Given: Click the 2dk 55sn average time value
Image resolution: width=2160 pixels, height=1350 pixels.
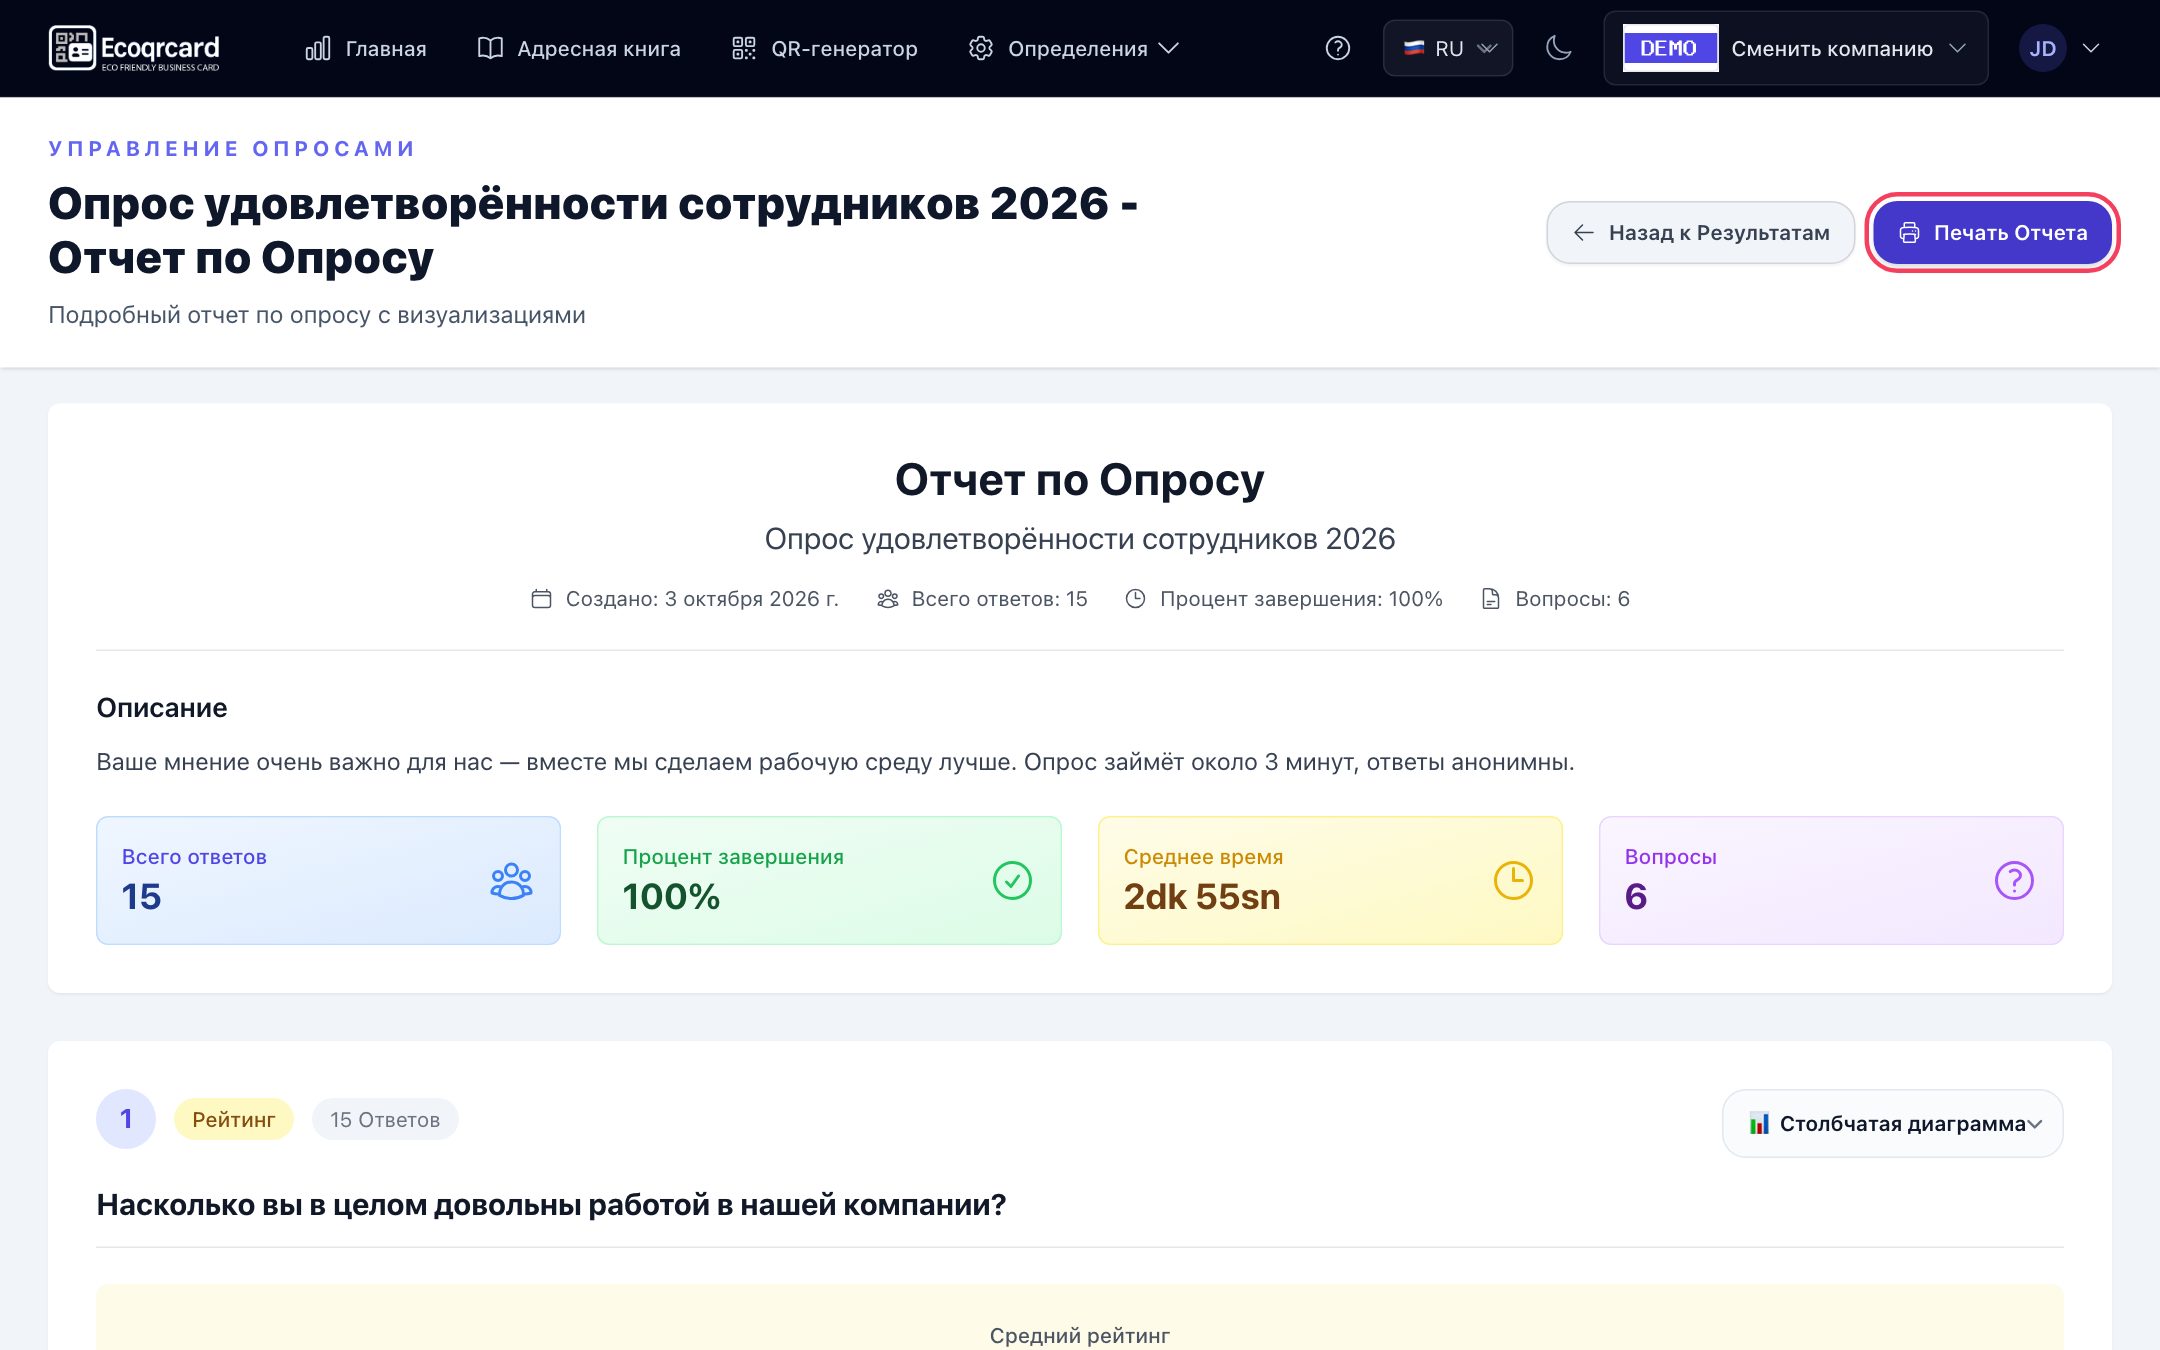Looking at the screenshot, I should pos(1201,897).
